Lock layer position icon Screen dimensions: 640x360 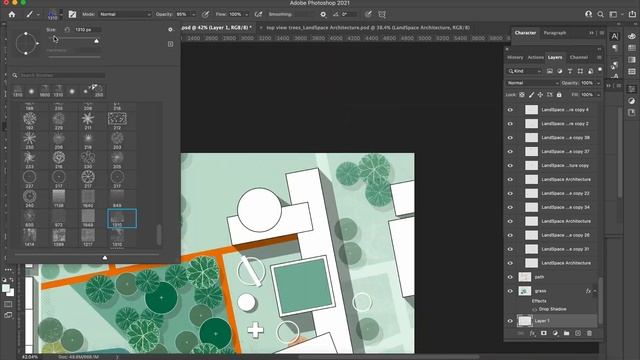[x=540, y=95]
